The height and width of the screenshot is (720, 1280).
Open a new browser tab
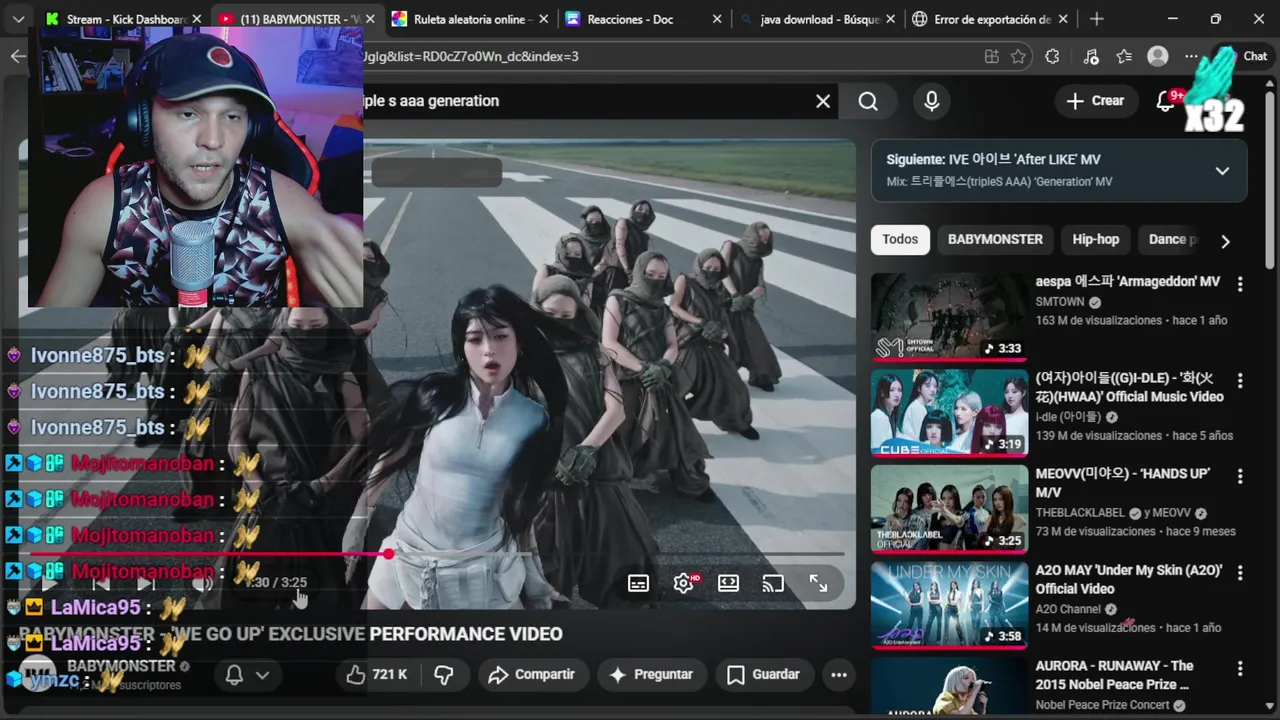click(1097, 19)
